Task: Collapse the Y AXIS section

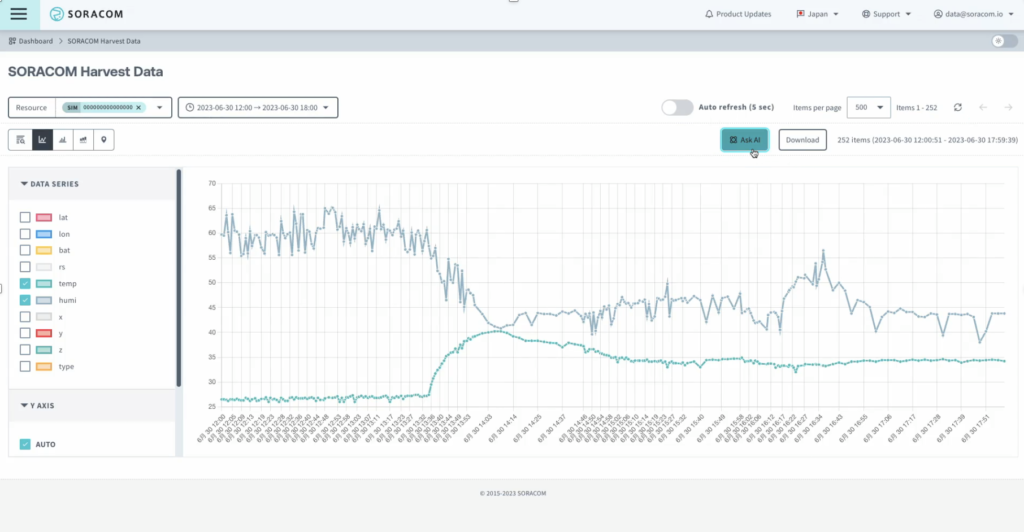Action: 37,405
